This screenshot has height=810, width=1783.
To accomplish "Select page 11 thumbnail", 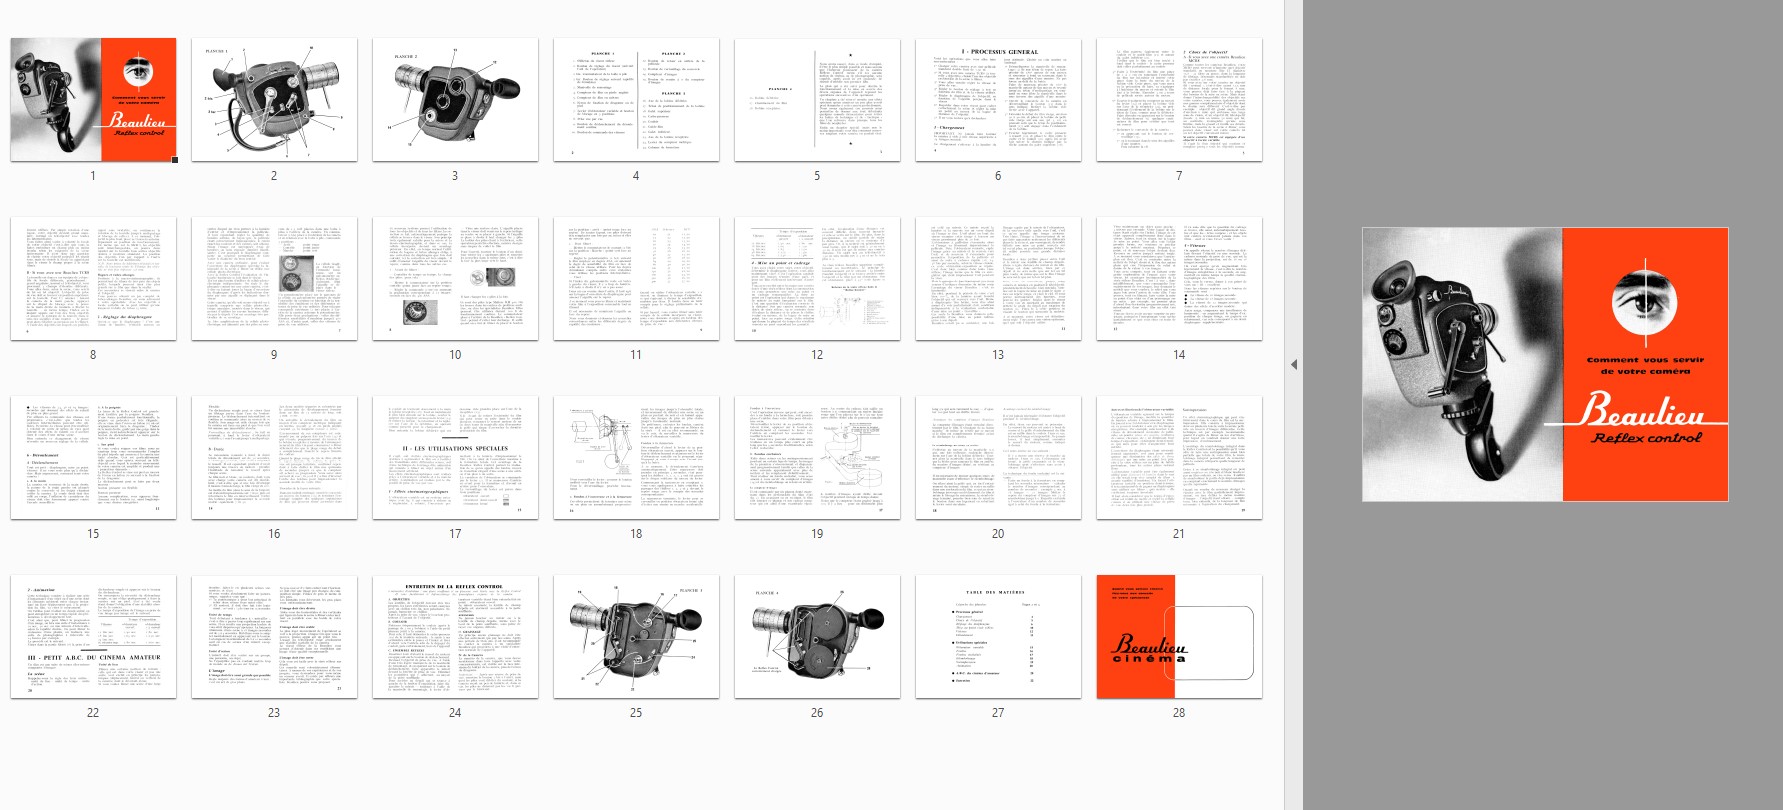I will click(636, 279).
